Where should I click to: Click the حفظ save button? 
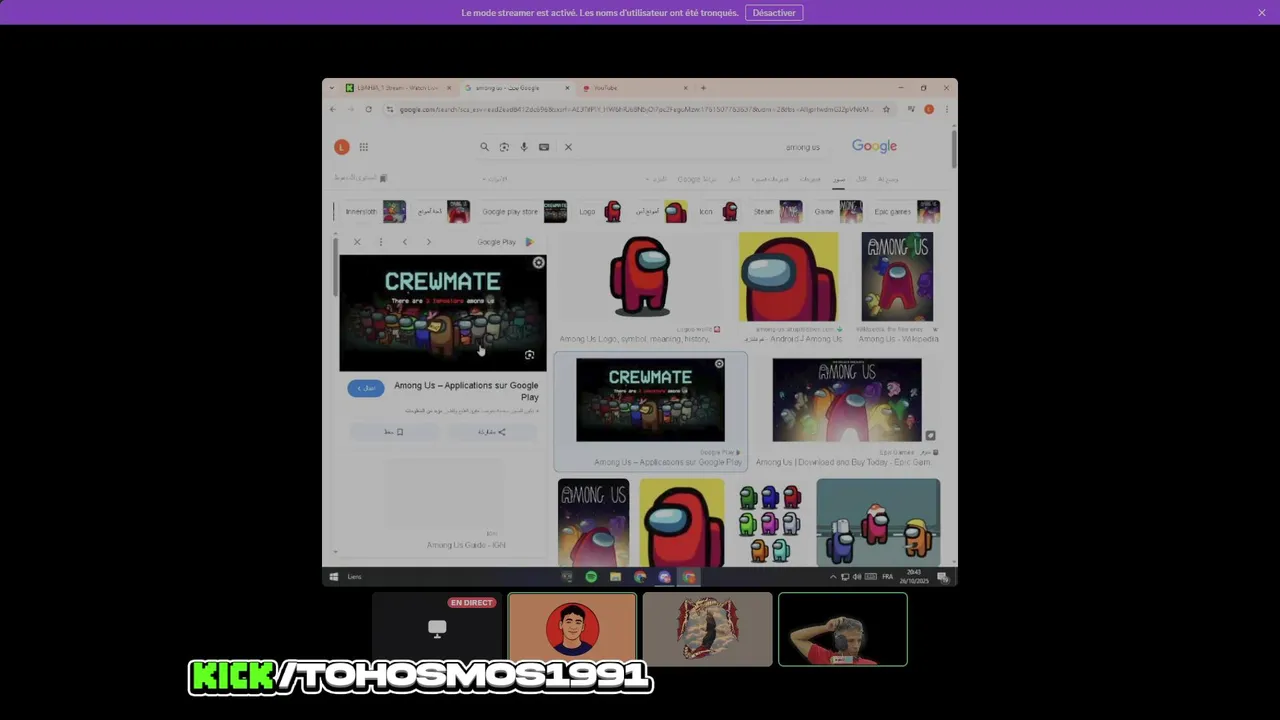pos(394,432)
